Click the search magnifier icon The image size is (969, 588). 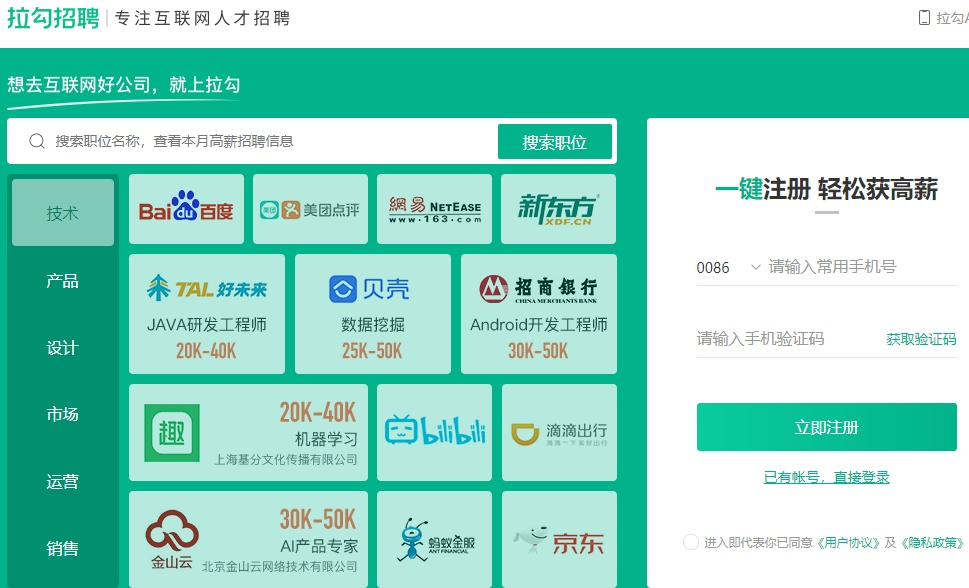[37, 141]
